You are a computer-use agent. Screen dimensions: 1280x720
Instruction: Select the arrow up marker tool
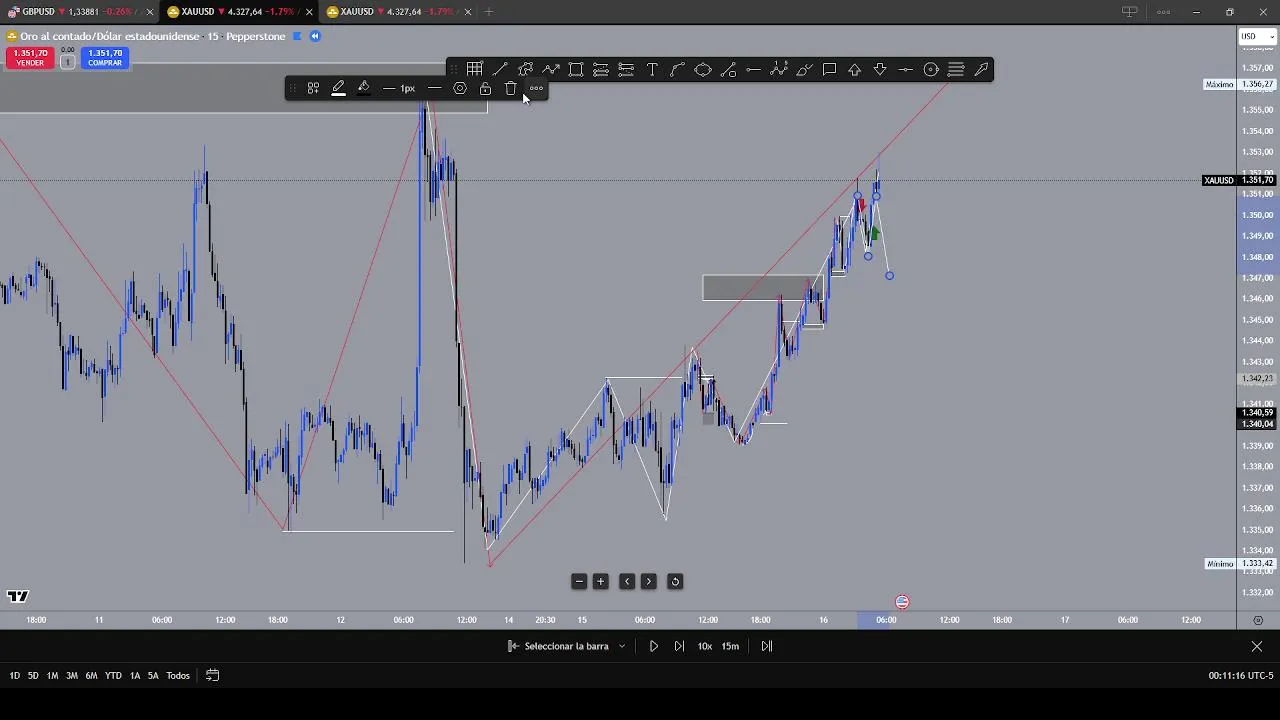coord(855,69)
